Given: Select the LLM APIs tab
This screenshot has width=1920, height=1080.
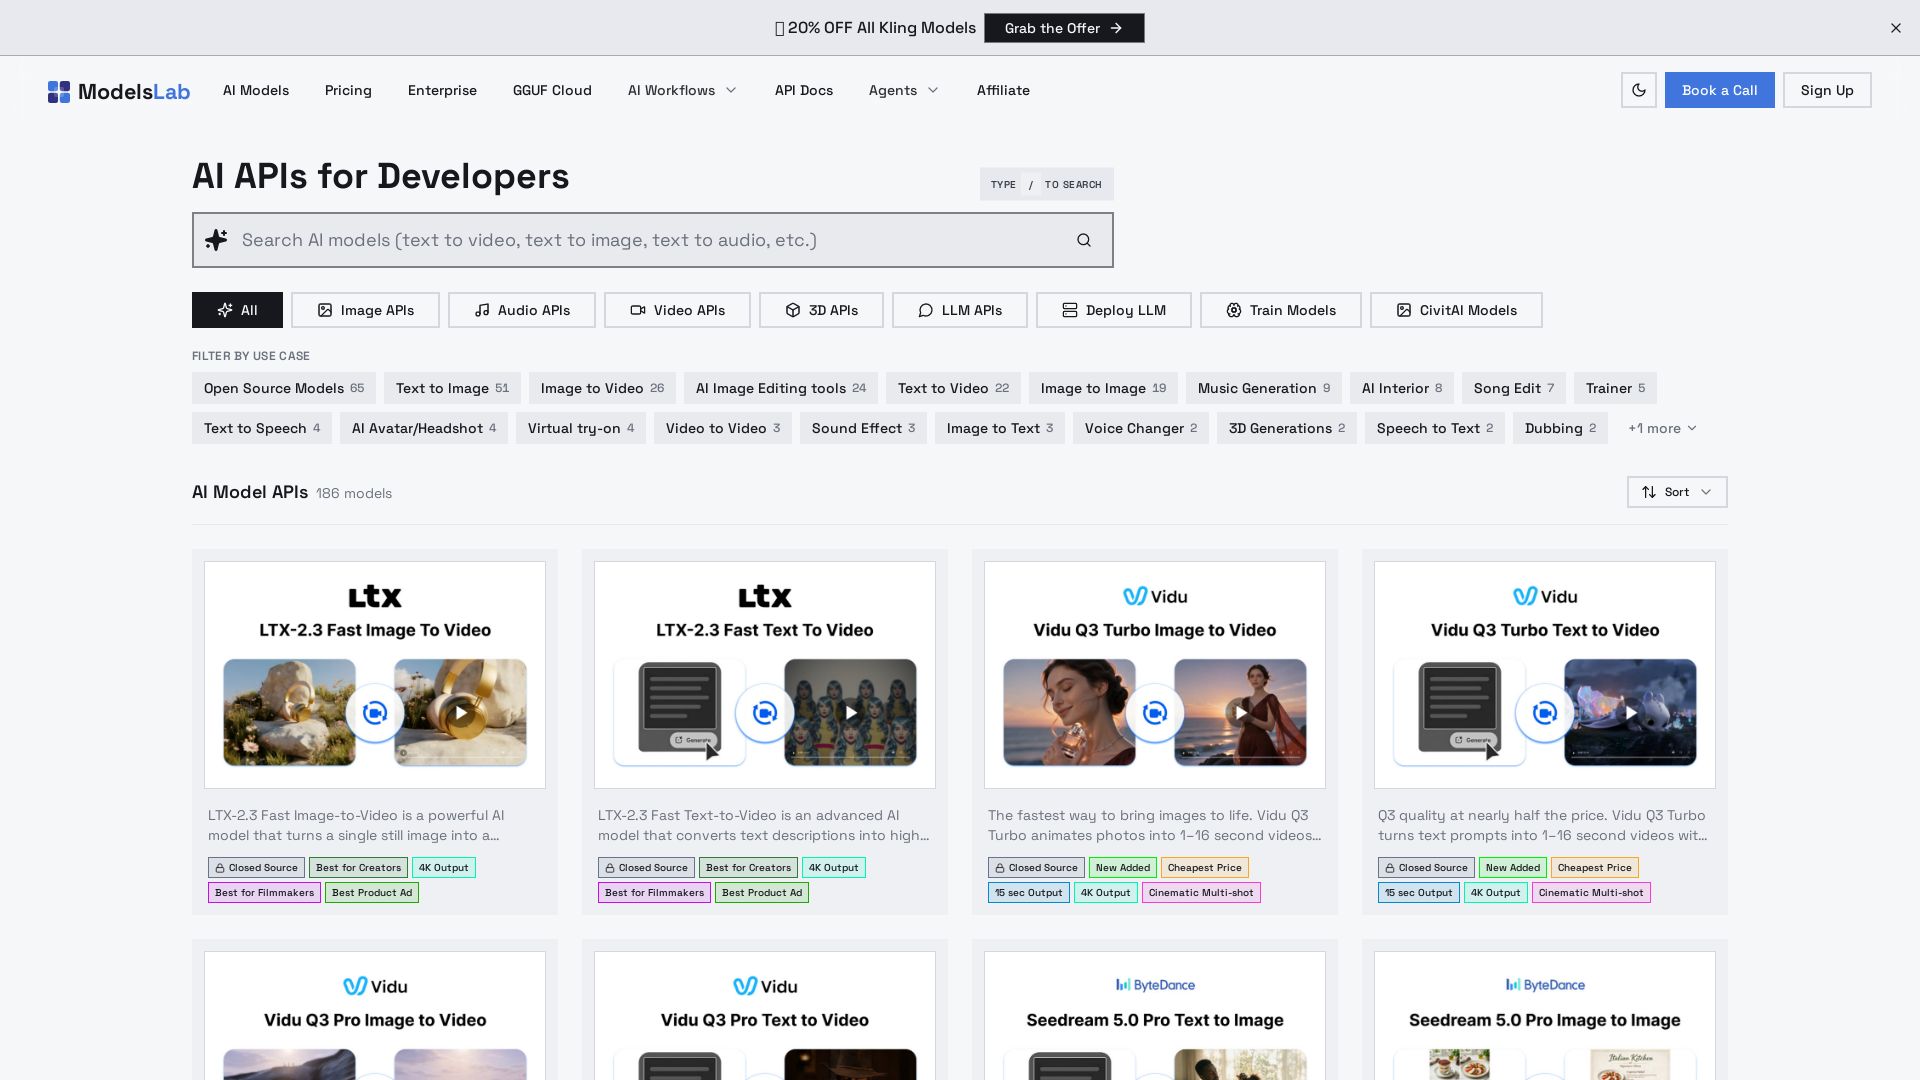Looking at the screenshot, I should 960,310.
